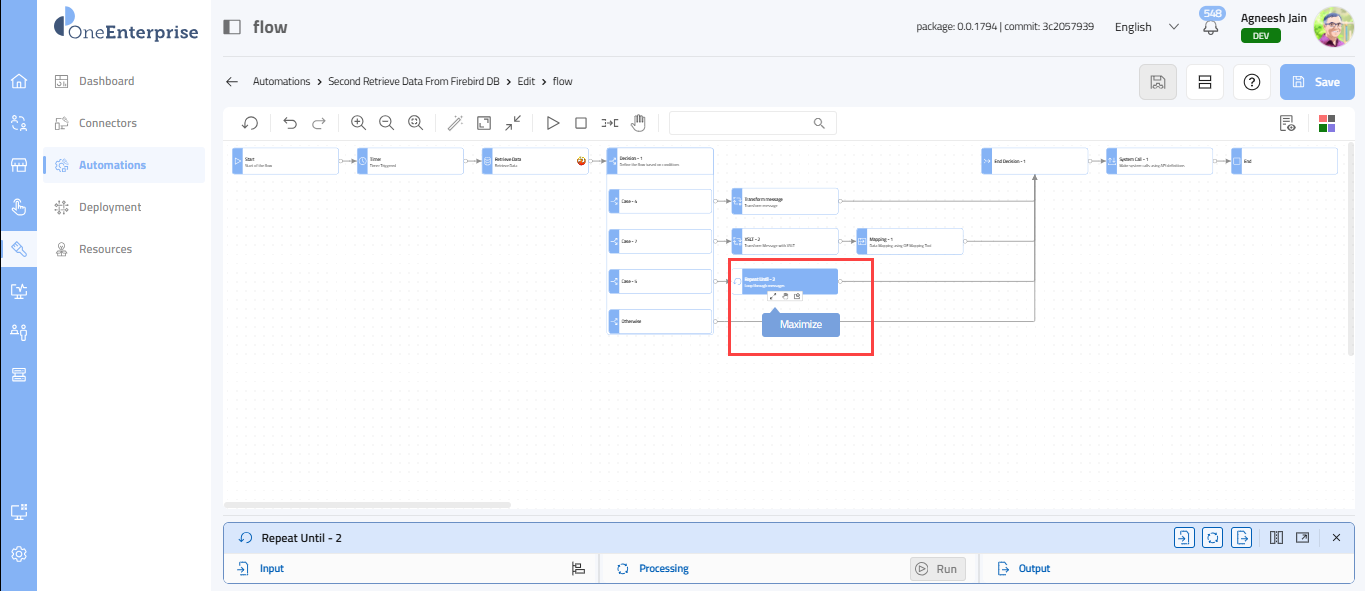
Task: Toggle the Processing panel visibility icon
Action: click(x=1212, y=538)
